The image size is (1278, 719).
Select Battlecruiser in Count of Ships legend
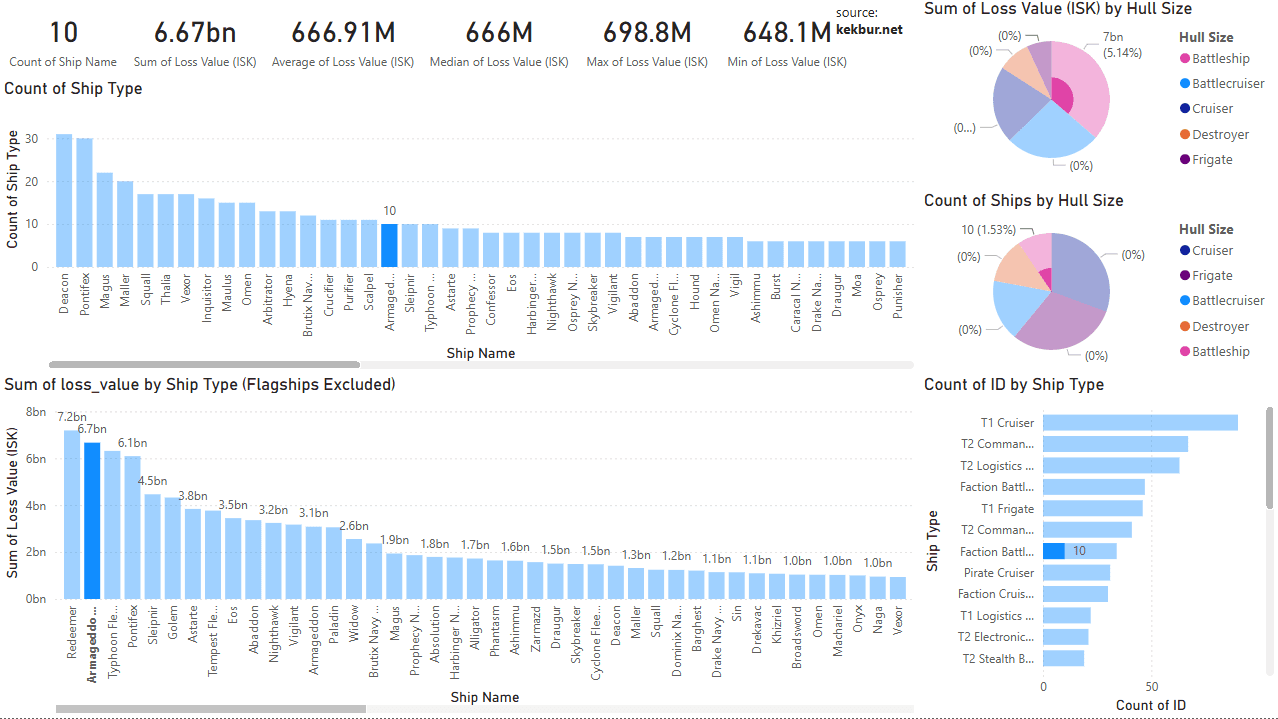pos(1227,301)
